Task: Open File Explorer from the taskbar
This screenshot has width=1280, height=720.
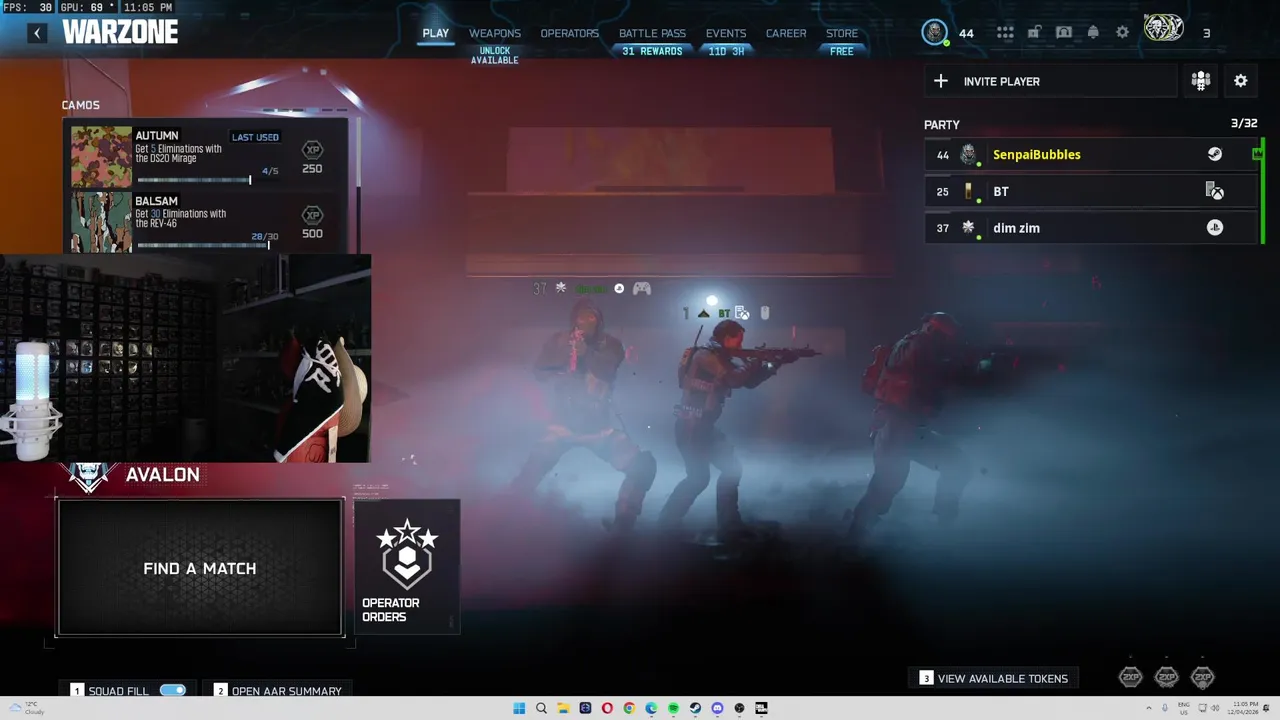Action: 563,708
